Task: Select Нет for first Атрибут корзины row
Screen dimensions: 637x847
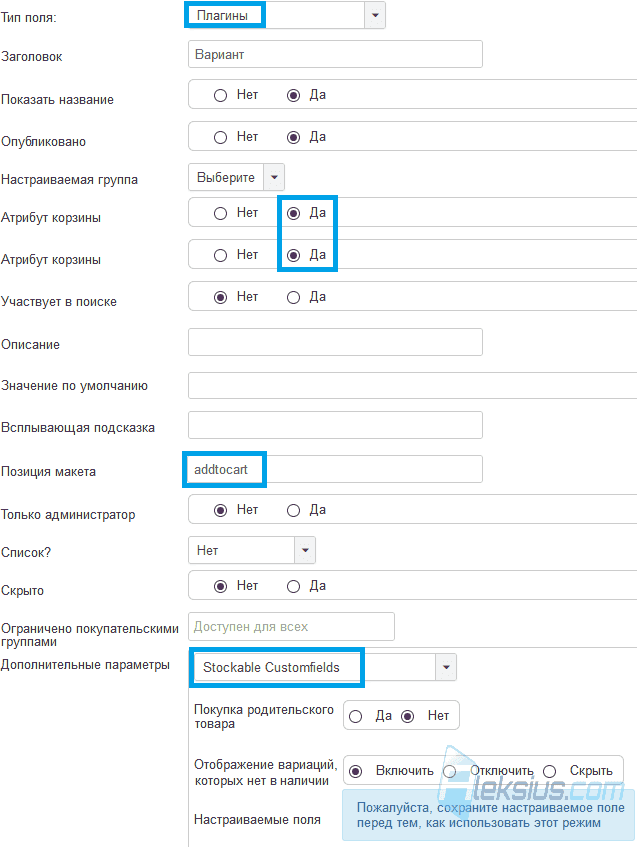Action: pos(220,213)
